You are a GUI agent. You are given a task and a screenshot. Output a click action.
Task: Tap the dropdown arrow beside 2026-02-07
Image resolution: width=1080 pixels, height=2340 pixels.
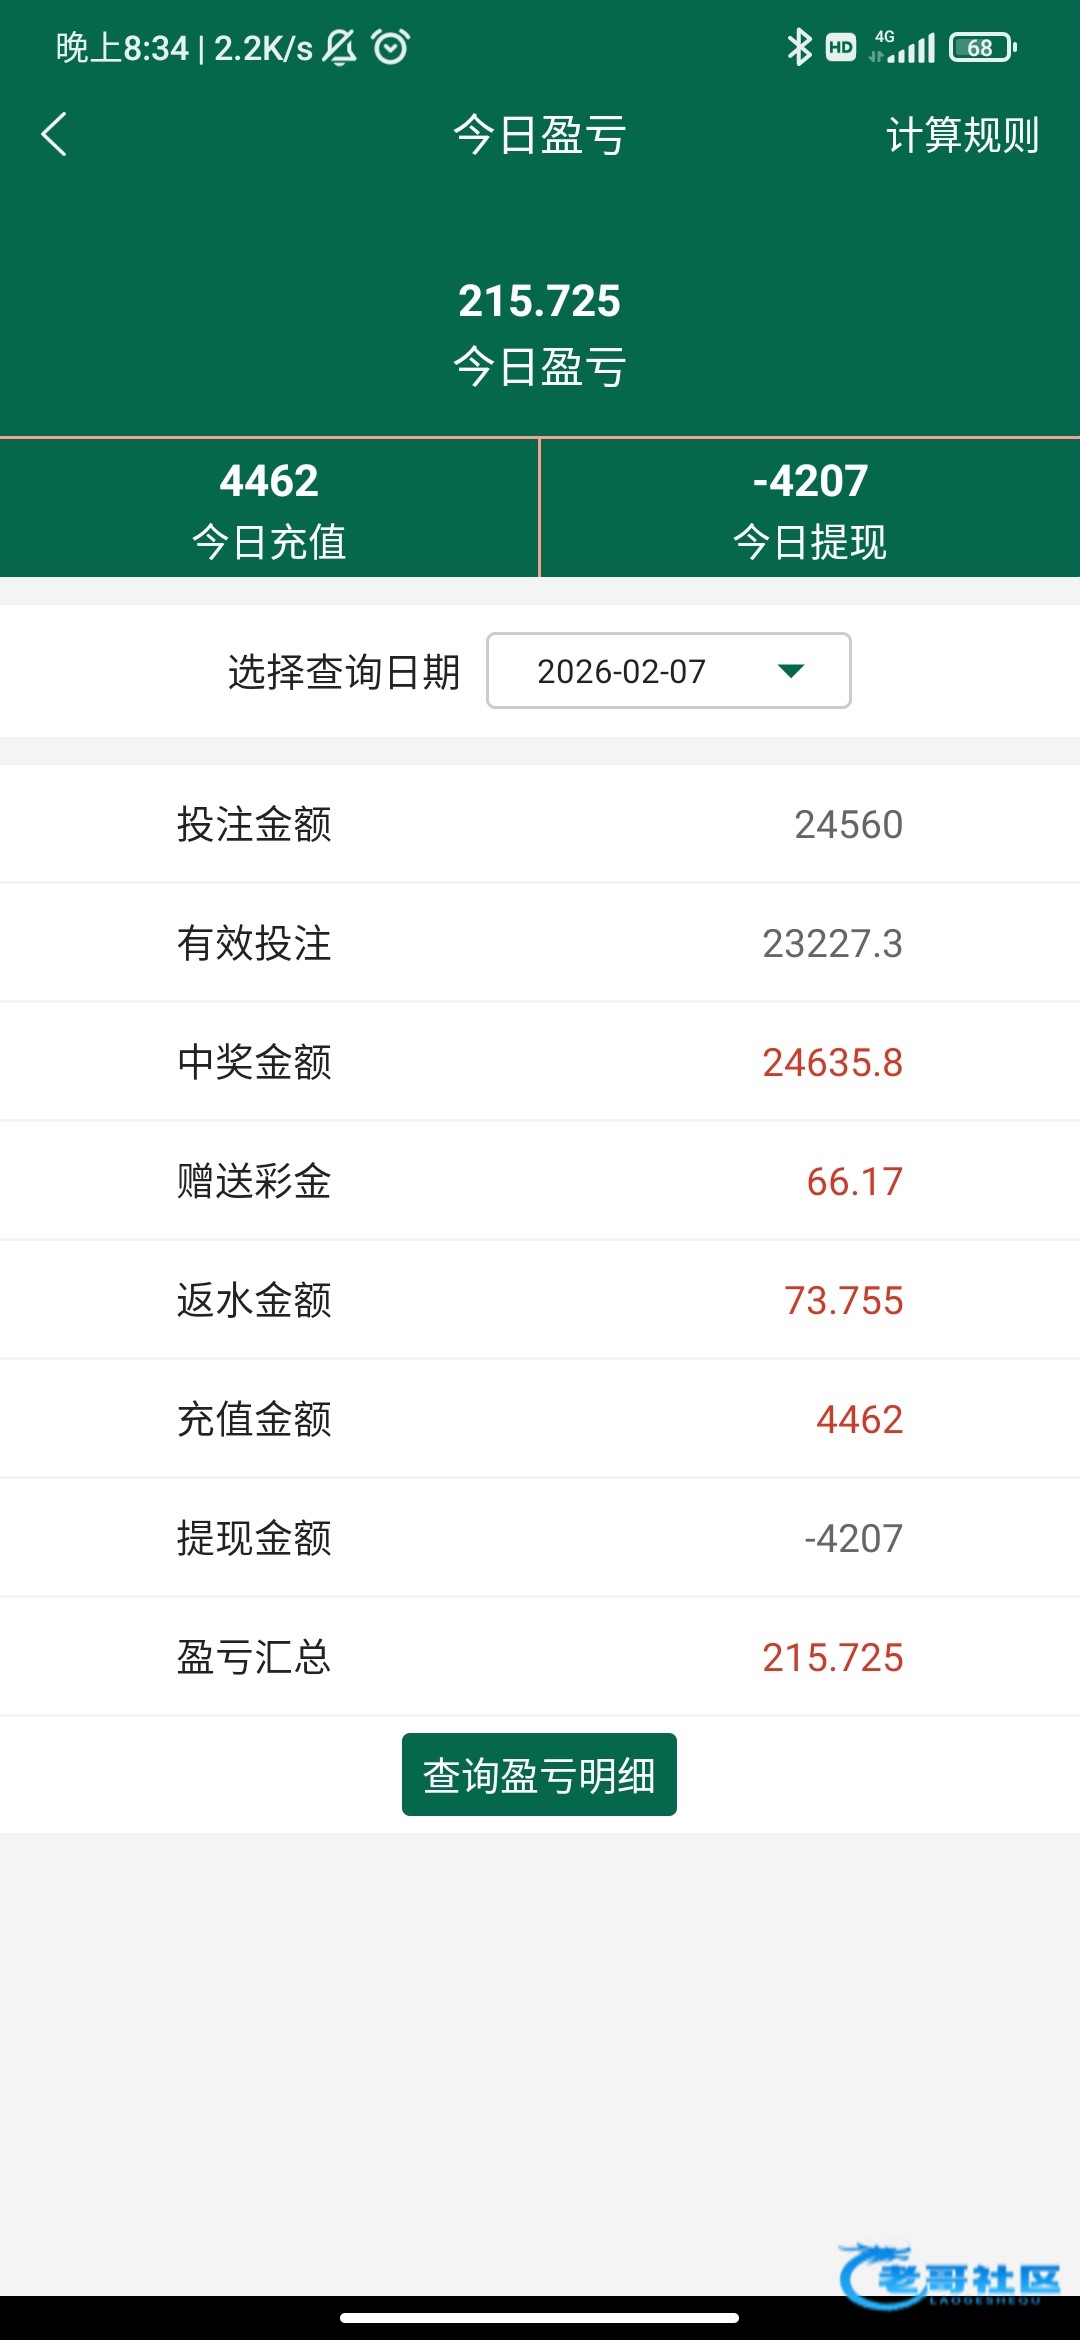click(791, 671)
